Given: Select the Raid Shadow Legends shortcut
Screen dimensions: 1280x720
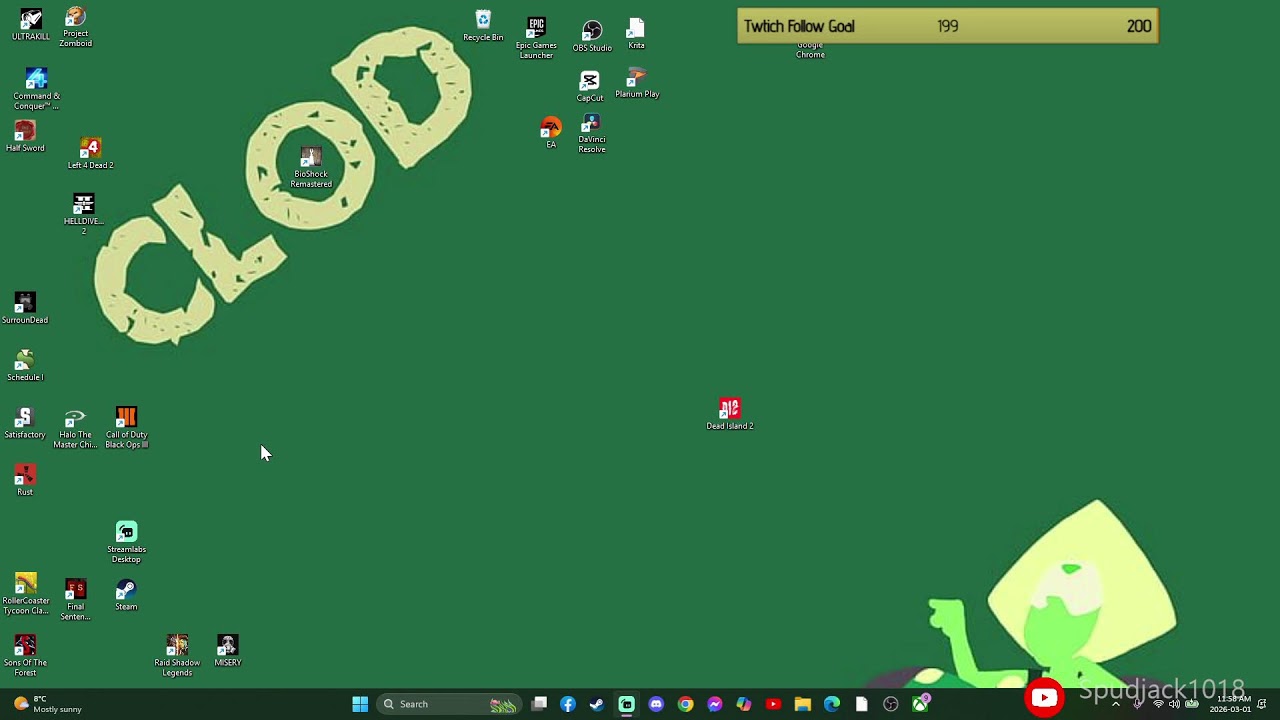Looking at the screenshot, I should tap(177, 656).
